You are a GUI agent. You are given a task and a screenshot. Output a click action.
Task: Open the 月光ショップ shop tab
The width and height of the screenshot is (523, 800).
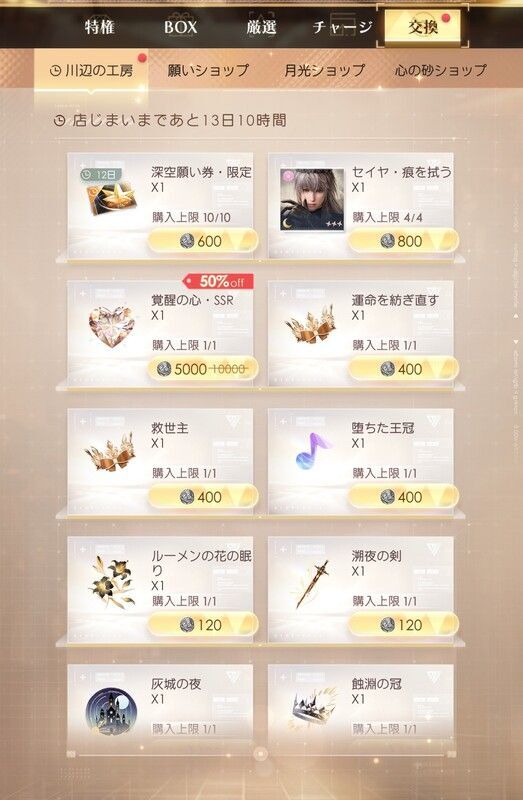click(325, 70)
